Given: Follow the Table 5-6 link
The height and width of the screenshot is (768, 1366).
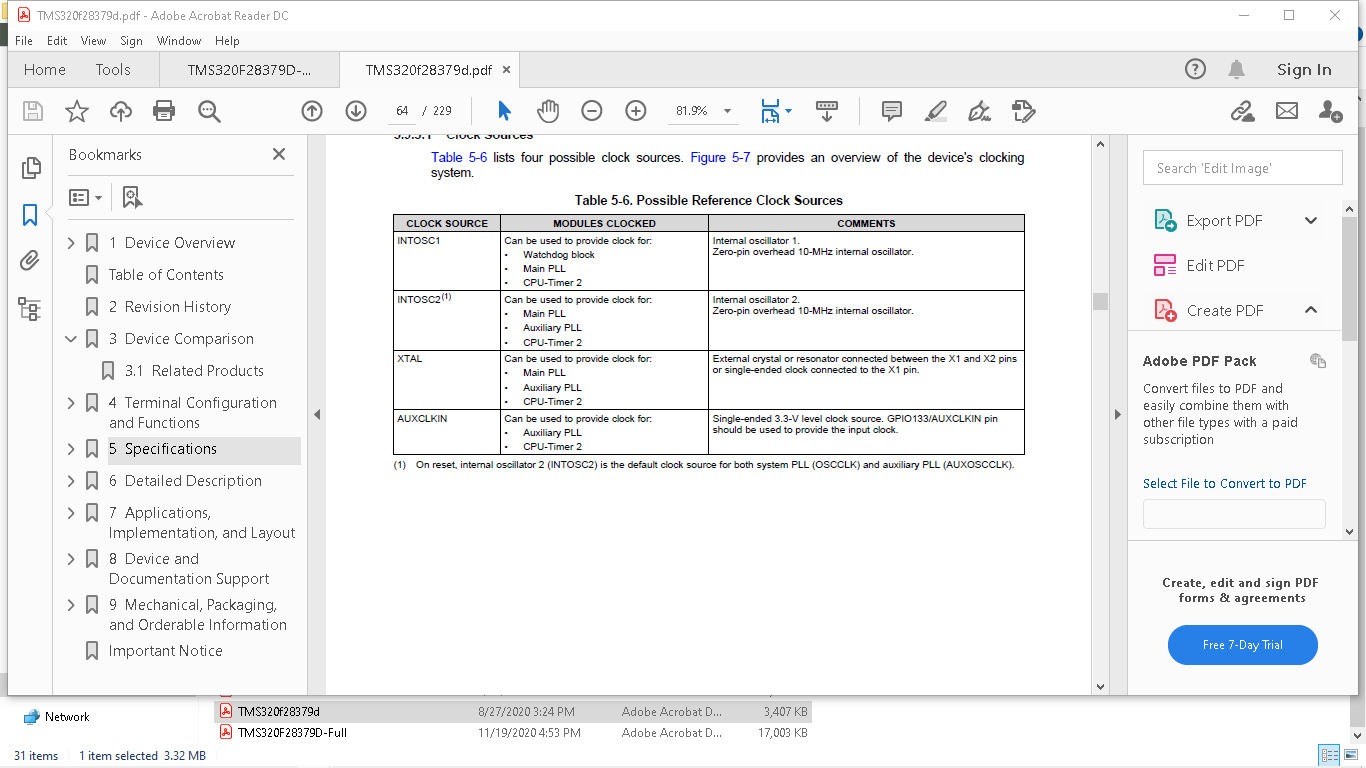Looking at the screenshot, I should [459, 157].
